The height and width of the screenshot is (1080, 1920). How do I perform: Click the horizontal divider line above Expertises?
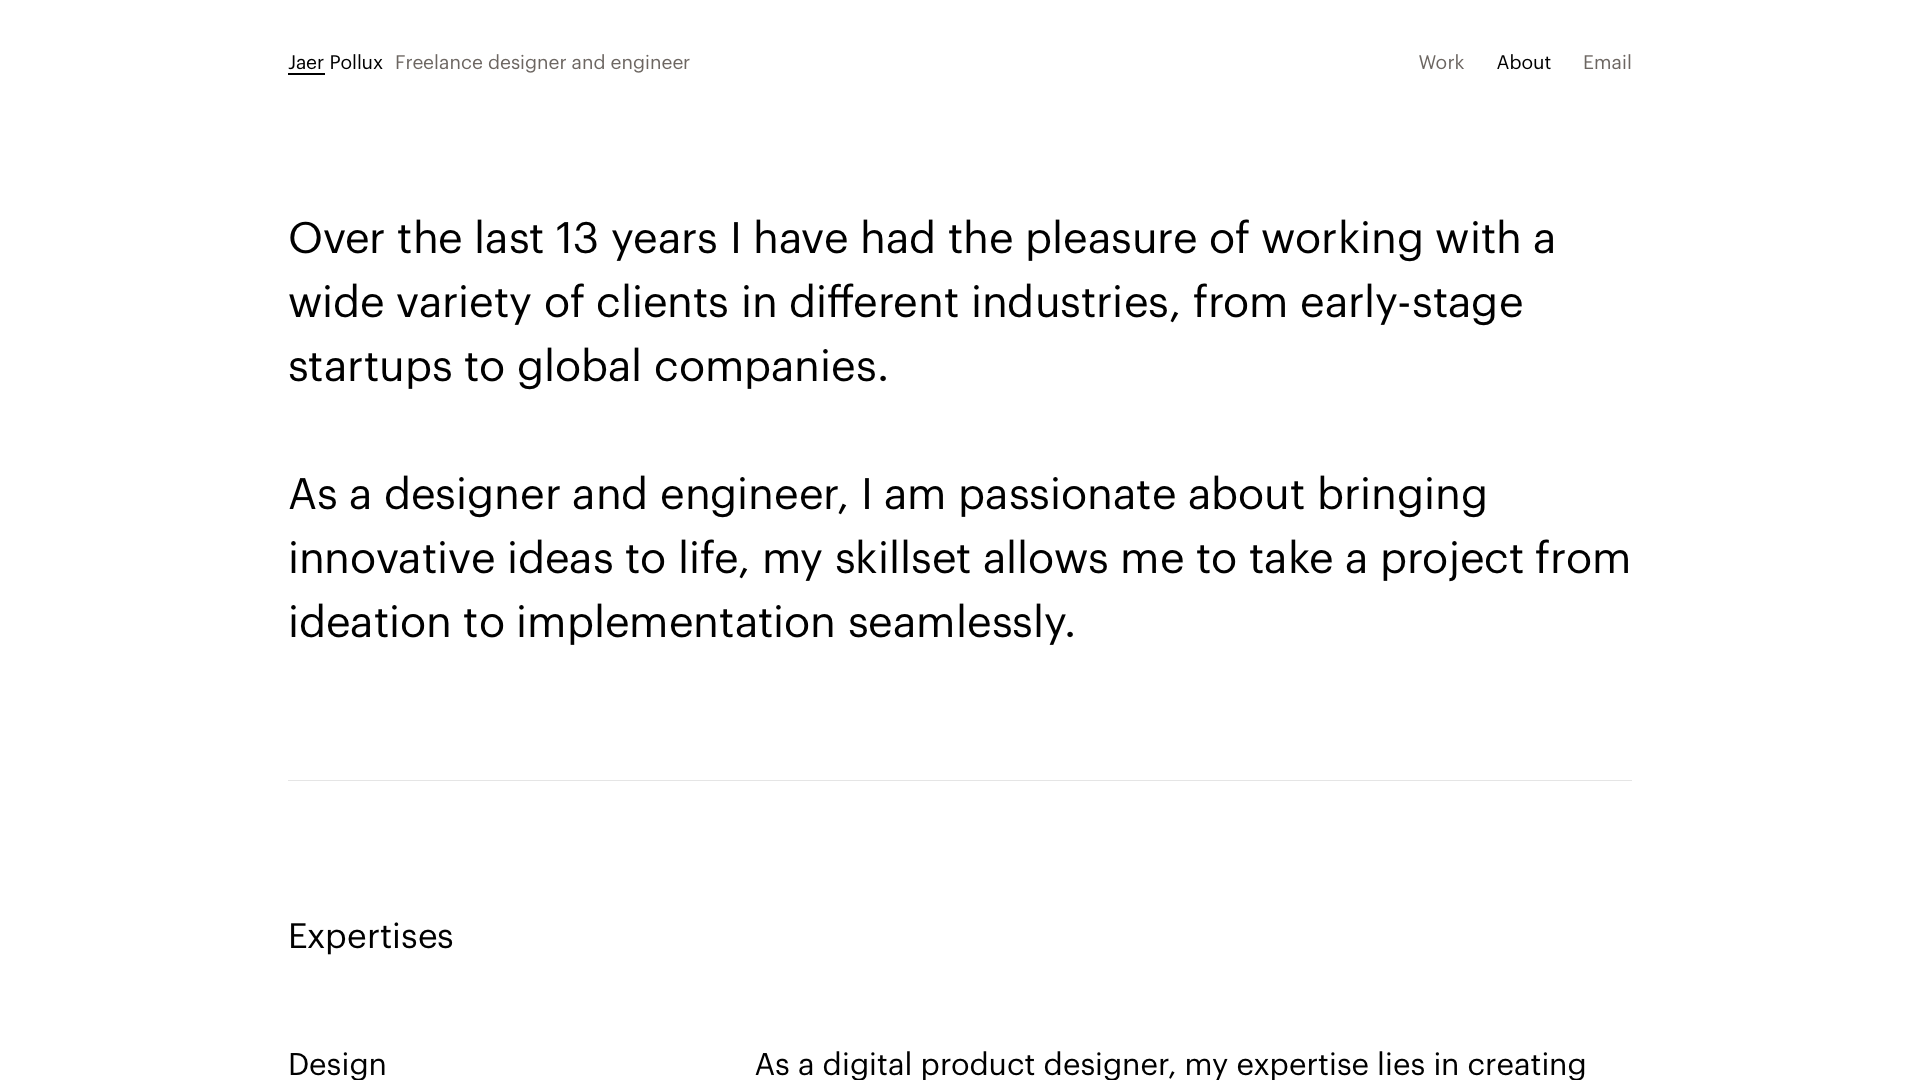[x=960, y=780]
